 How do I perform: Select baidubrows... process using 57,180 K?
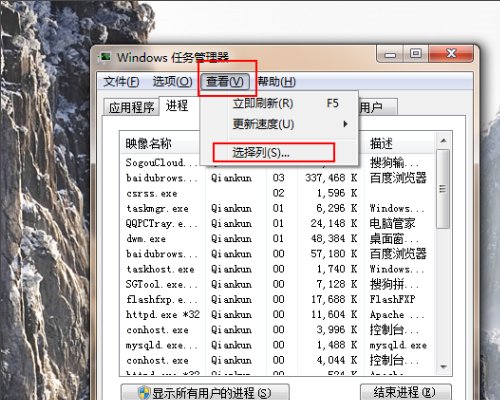(x=277, y=254)
